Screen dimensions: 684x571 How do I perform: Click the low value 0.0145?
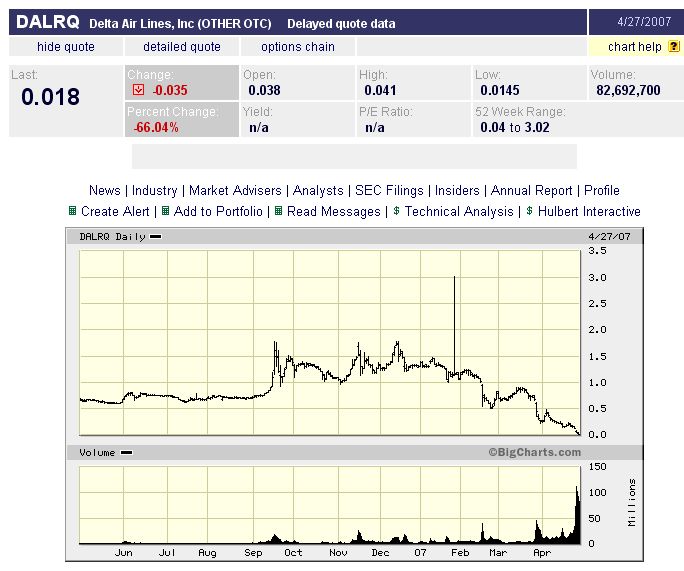click(x=500, y=90)
